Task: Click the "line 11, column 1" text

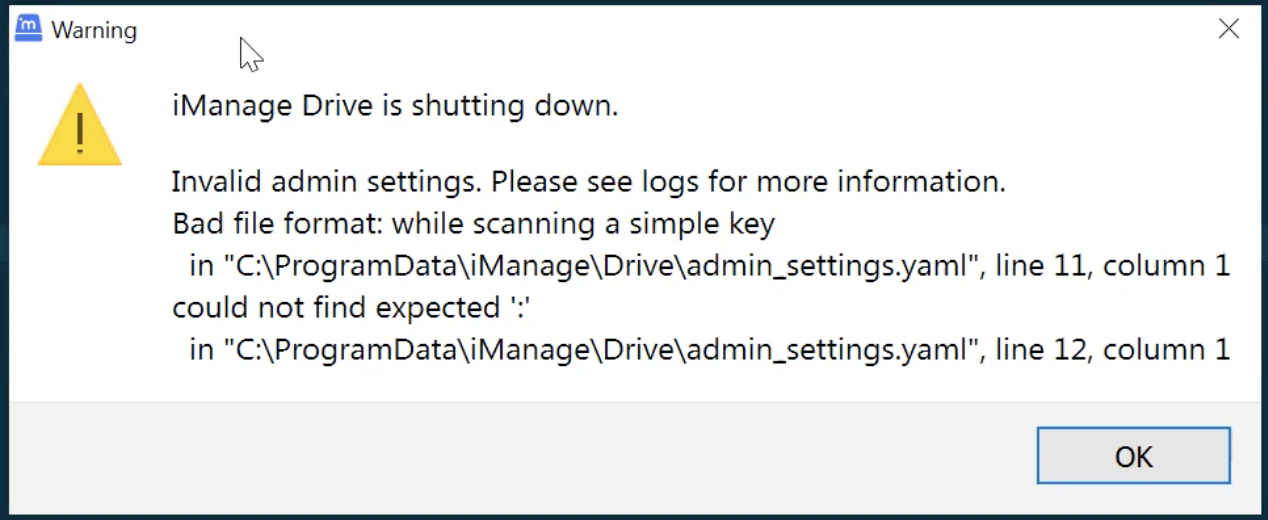Action: [x=1113, y=267]
